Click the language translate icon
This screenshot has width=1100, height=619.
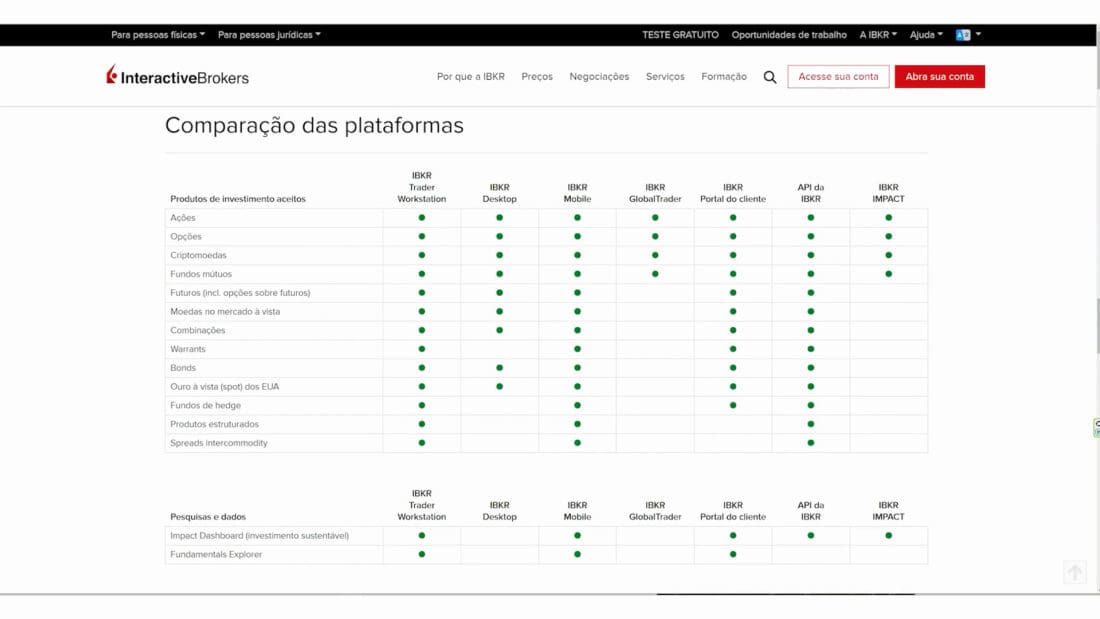tap(963, 35)
